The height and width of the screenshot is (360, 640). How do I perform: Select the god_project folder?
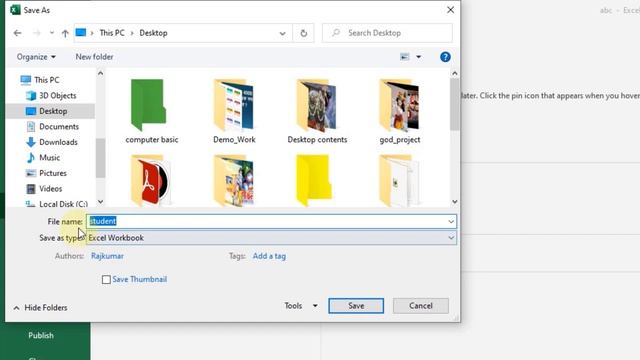[400, 111]
